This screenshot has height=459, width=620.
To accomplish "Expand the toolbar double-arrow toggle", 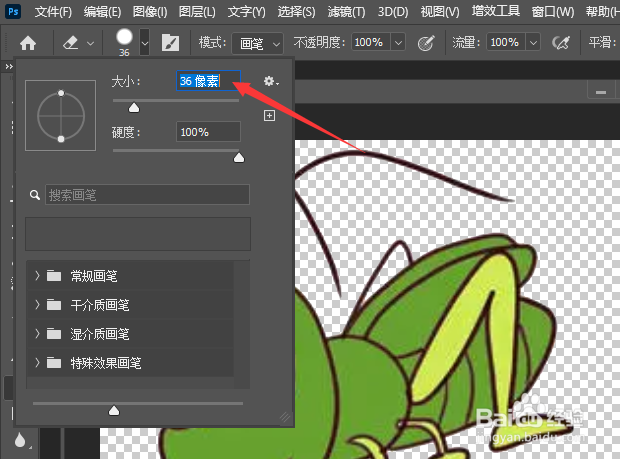I will pyautogui.click(x=9, y=66).
